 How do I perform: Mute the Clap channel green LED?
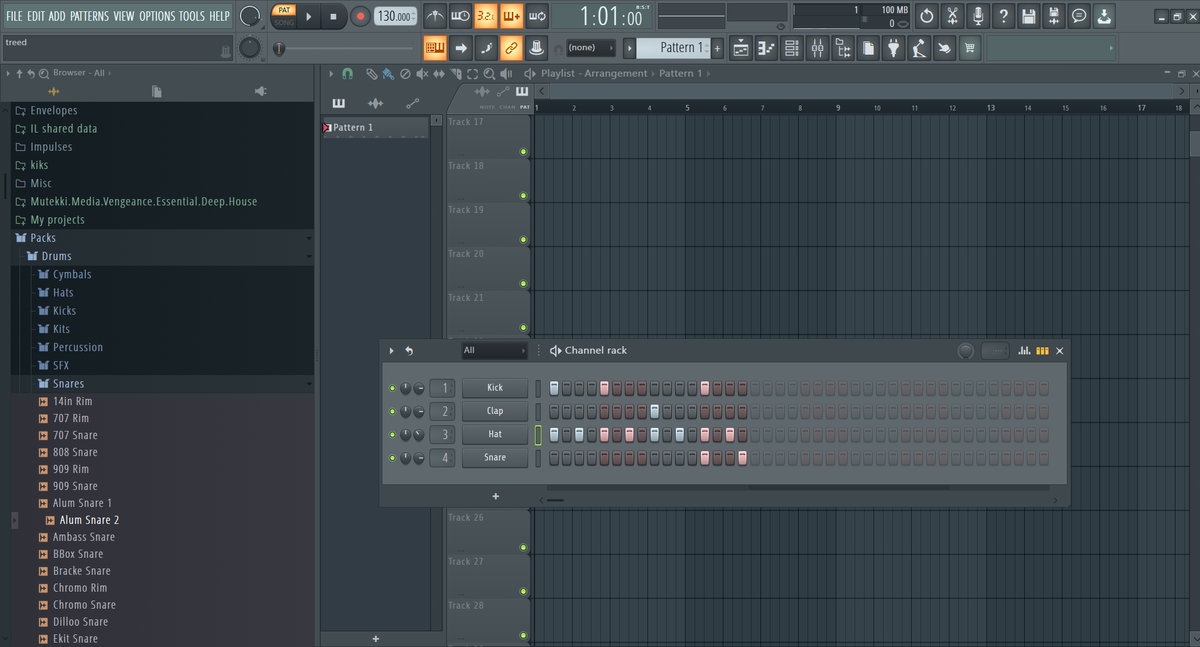point(392,411)
